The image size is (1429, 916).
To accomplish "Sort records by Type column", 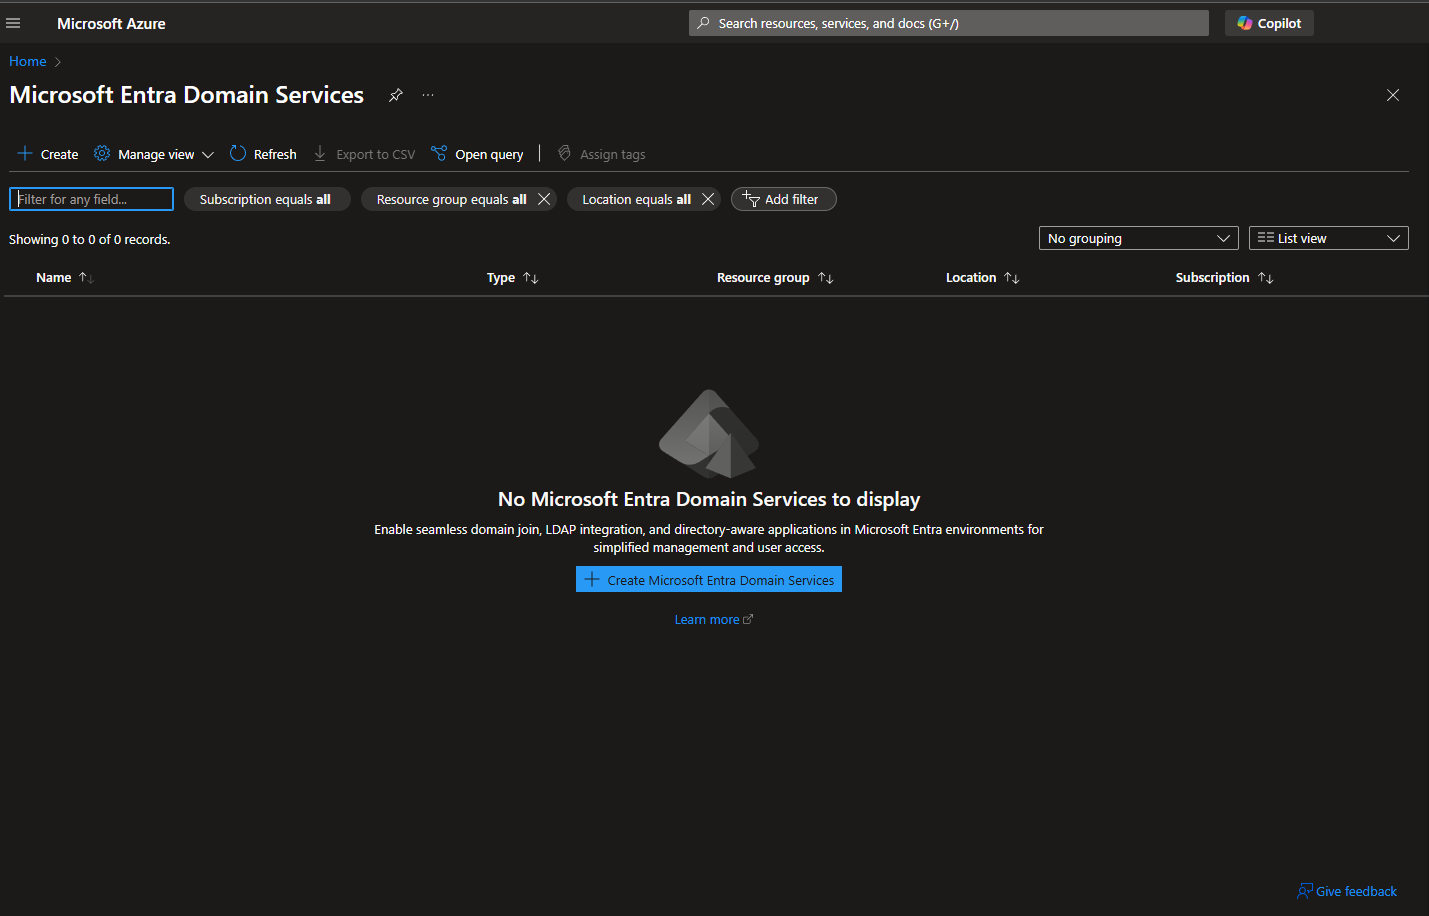I will (x=530, y=278).
